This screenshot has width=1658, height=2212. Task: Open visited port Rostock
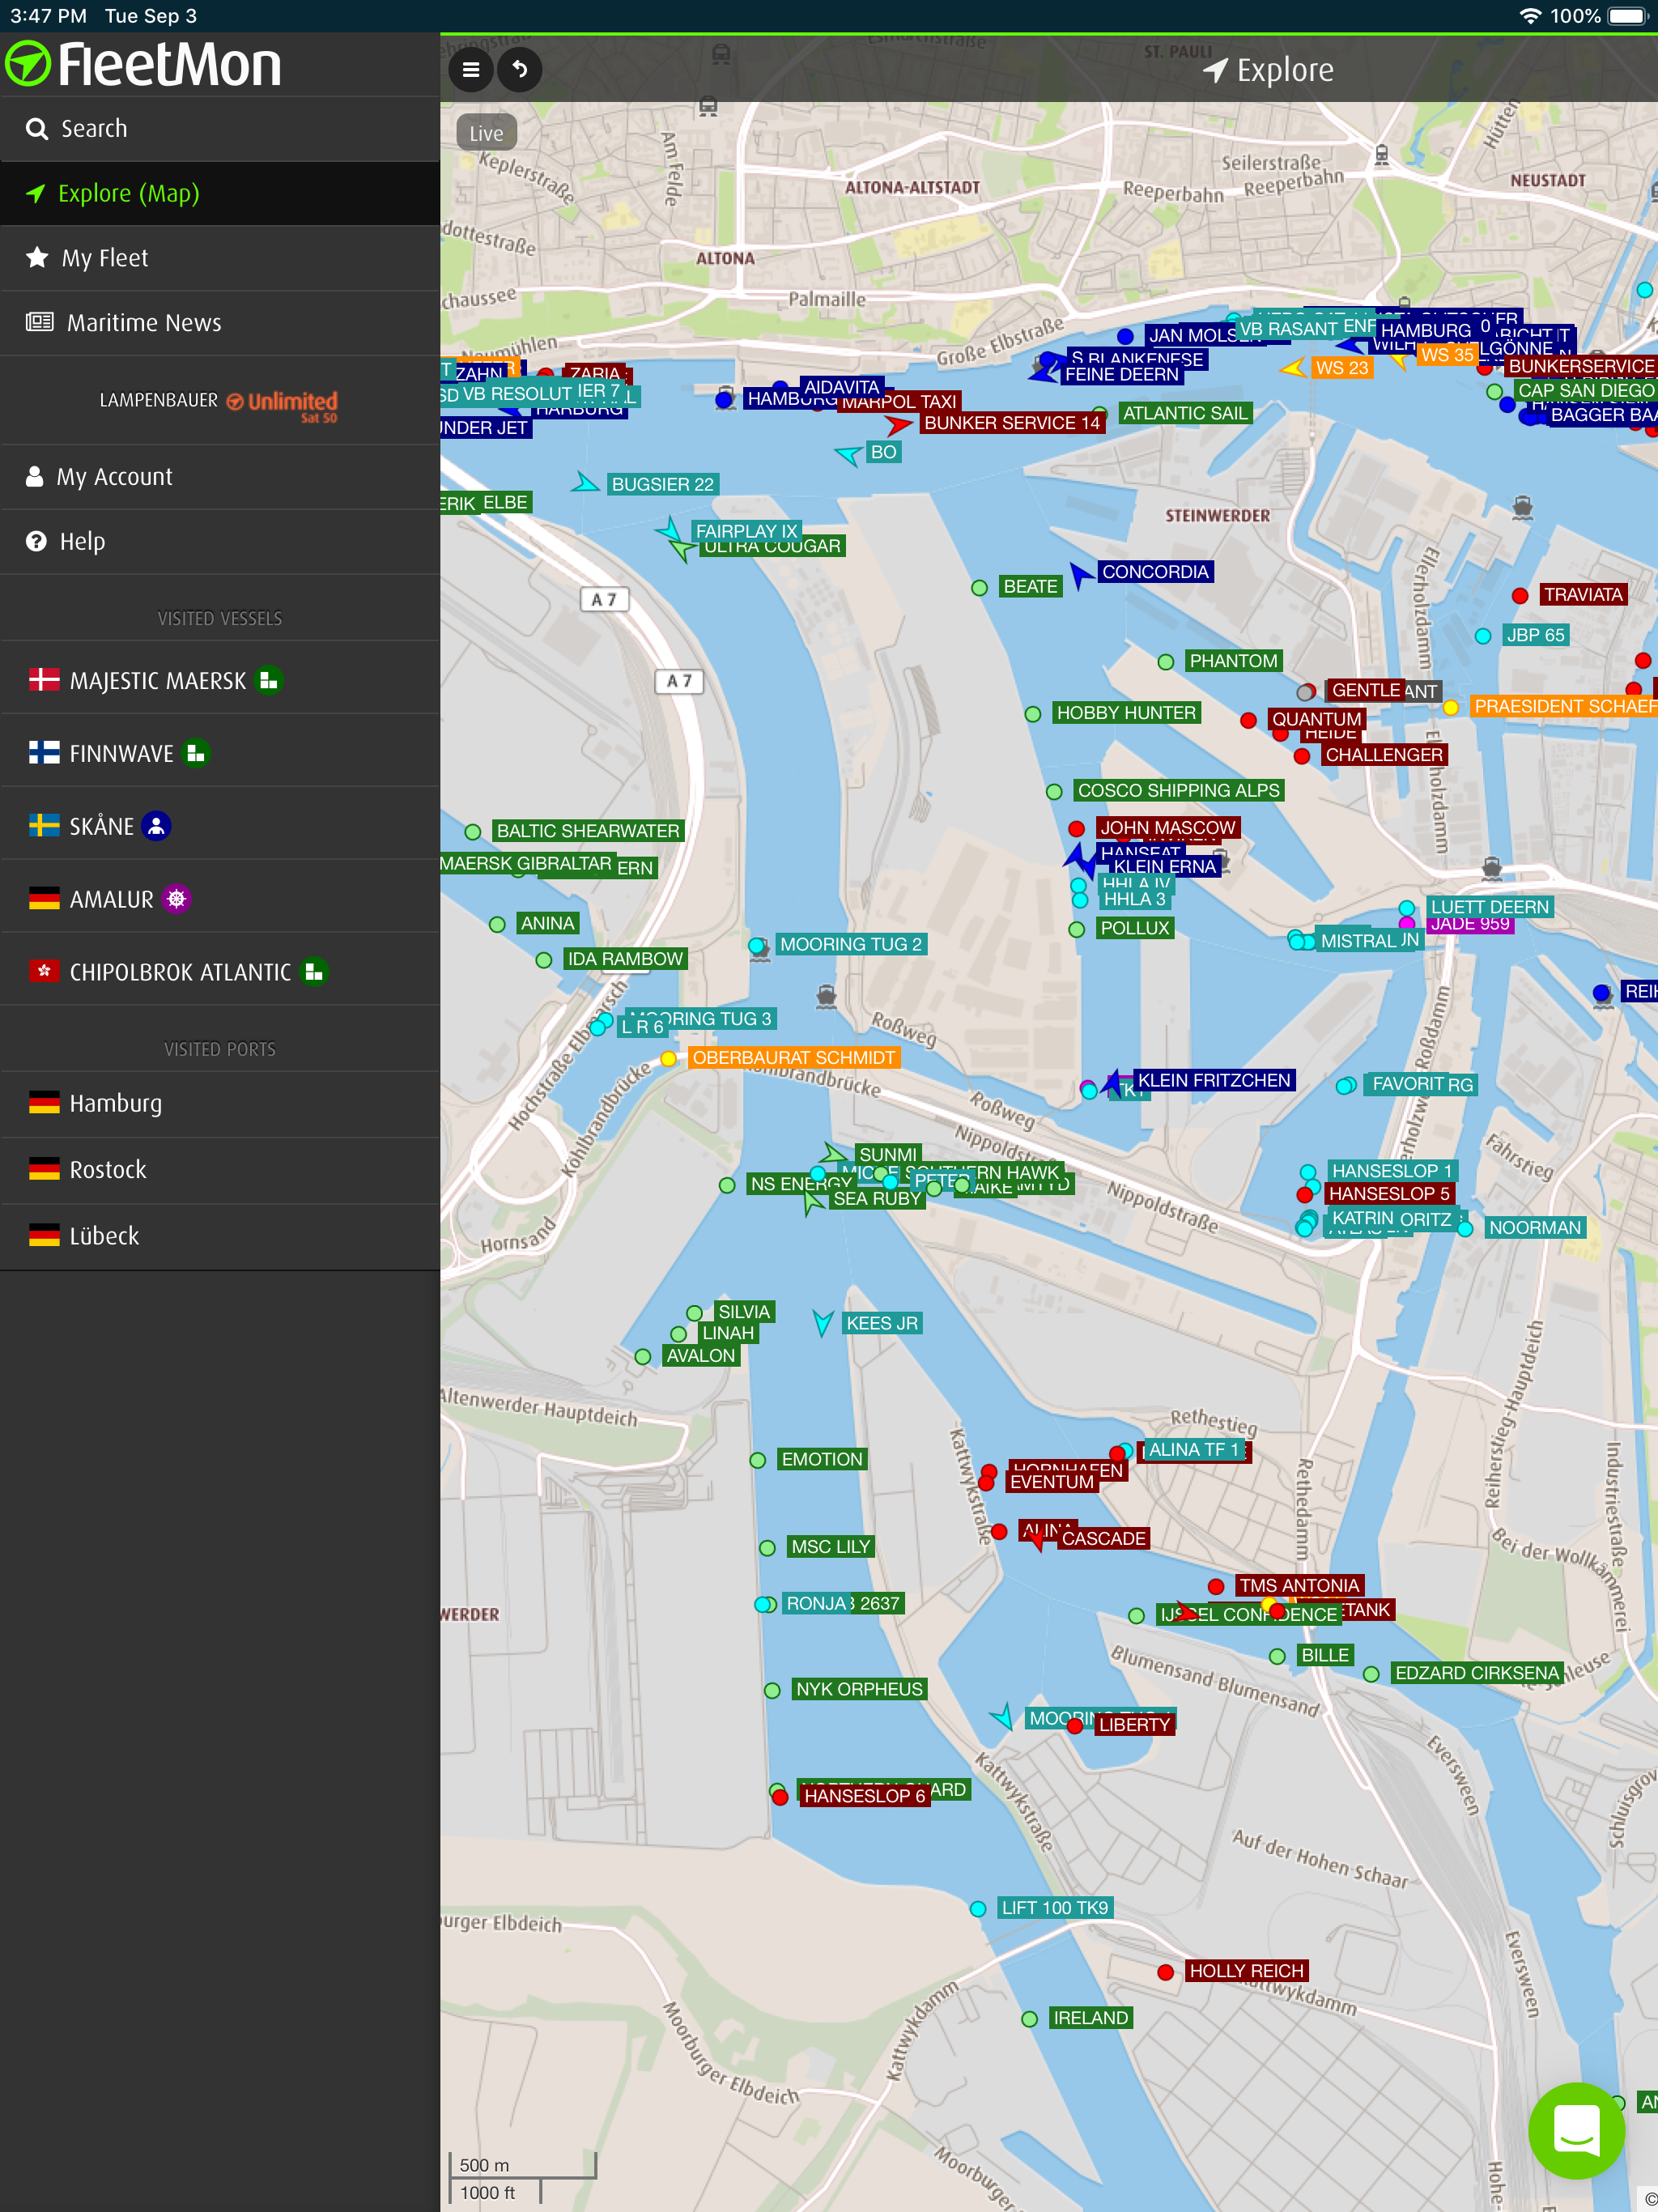coord(108,1170)
